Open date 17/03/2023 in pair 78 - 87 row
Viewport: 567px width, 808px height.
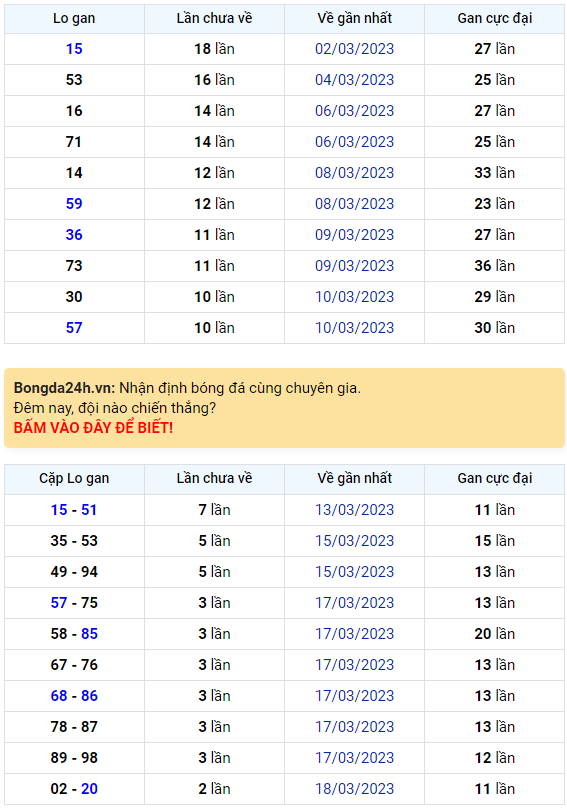355,727
